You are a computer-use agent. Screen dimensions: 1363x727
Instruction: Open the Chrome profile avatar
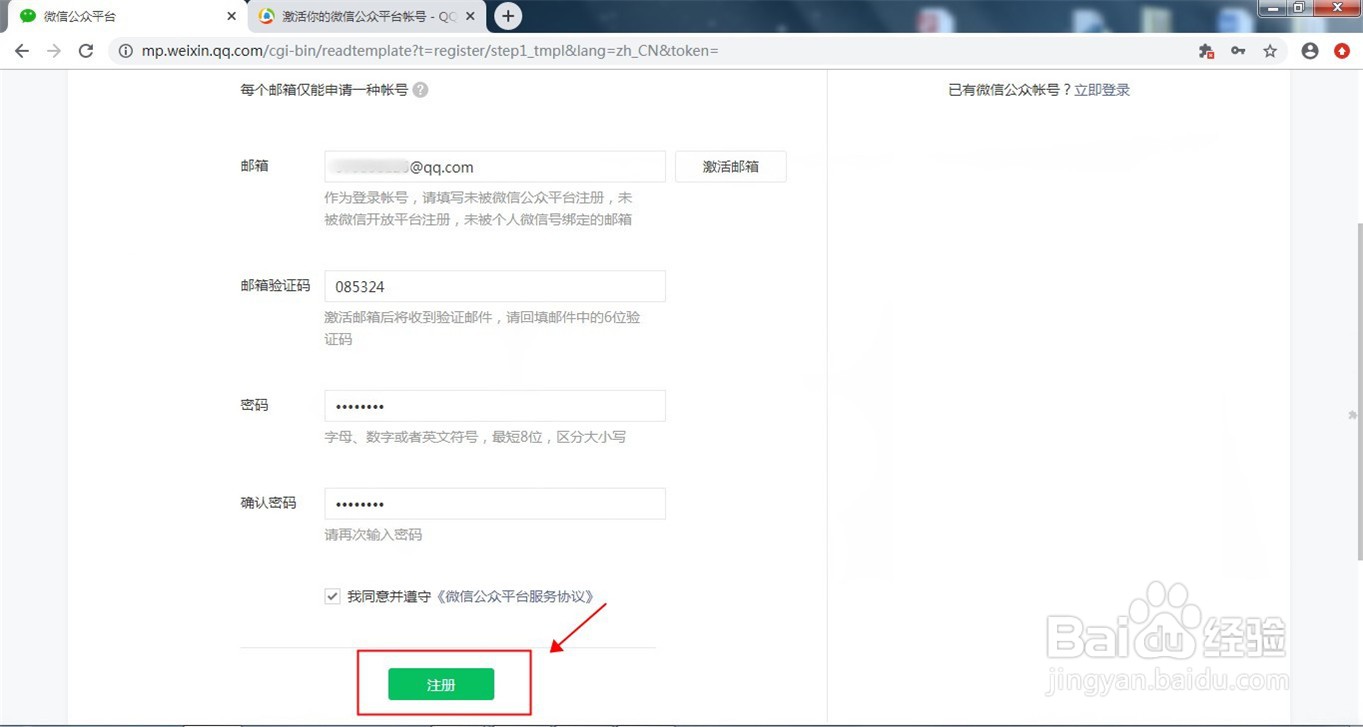click(x=1310, y=51)
